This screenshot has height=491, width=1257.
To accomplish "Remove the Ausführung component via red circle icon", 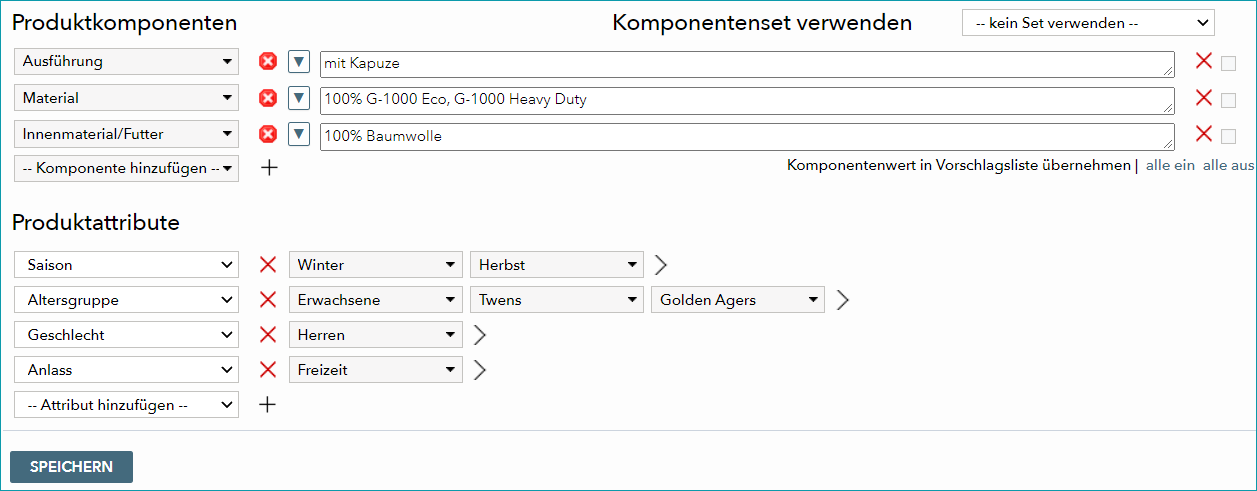I will [268, 62].
